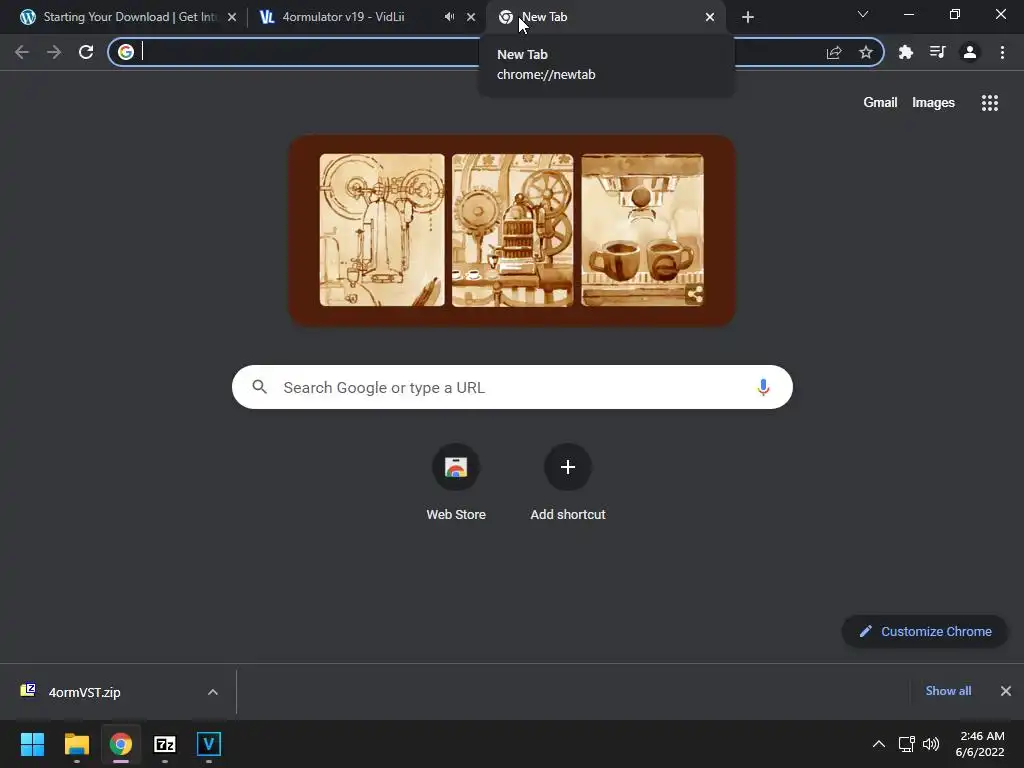
Task: Share the Google Doodle
Action: click(695, 295)
